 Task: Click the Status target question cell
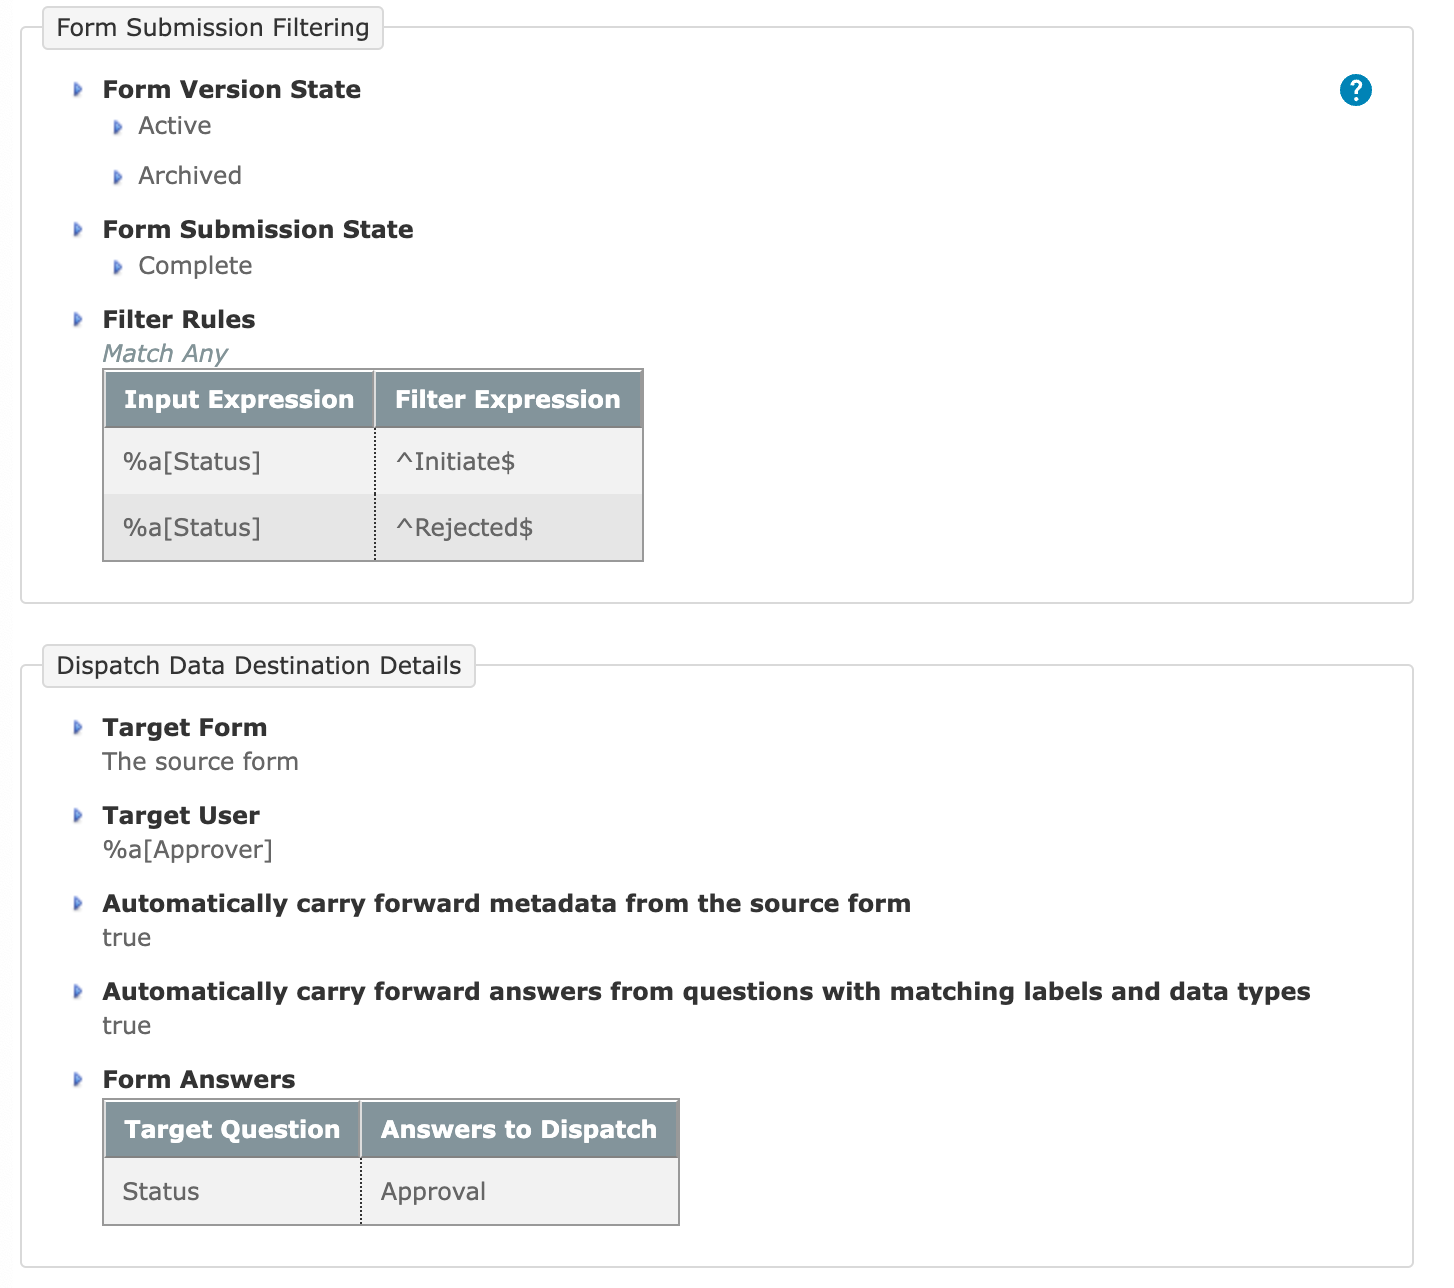(232, 1191)
